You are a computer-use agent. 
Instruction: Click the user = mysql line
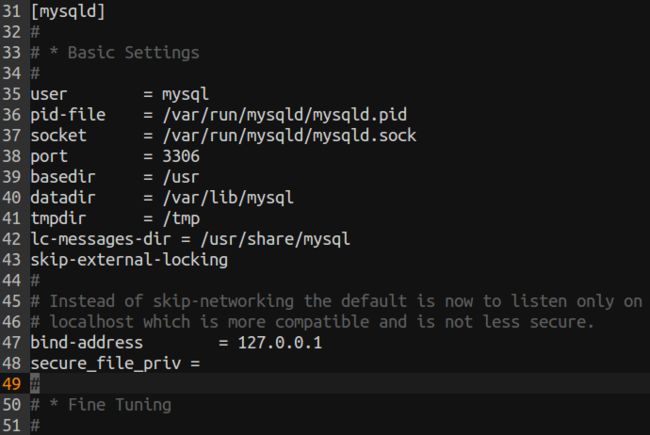point(119,94)
